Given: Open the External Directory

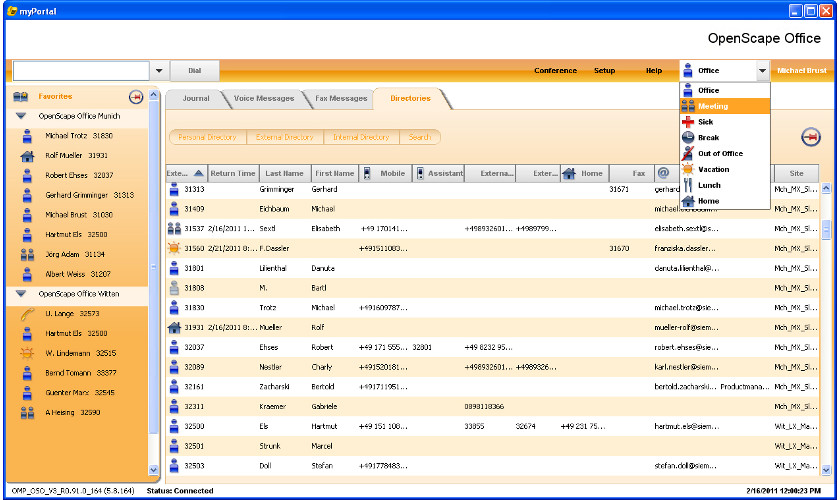Looking at the screenshot, I should [x=284, y=137].
